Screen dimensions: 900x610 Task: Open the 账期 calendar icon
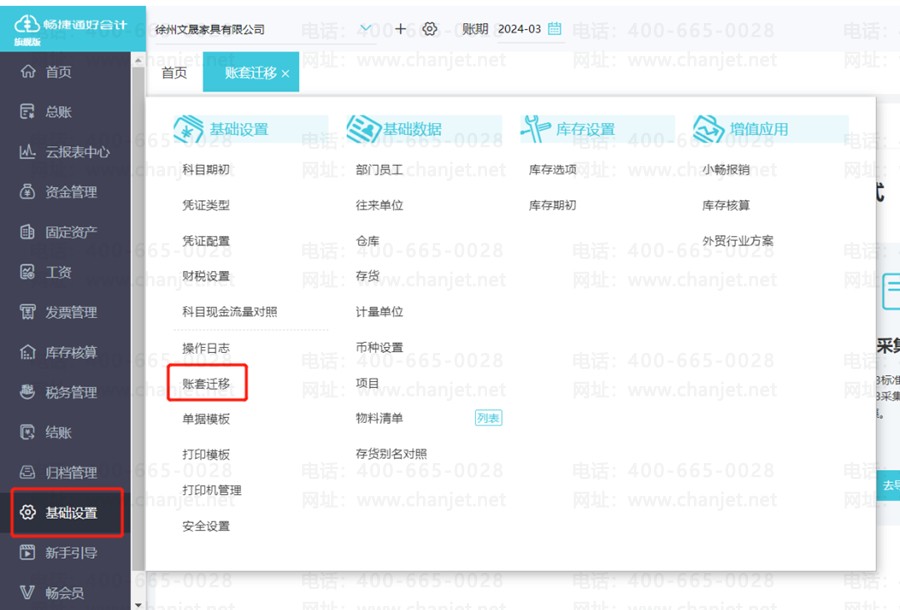[554, 28]
